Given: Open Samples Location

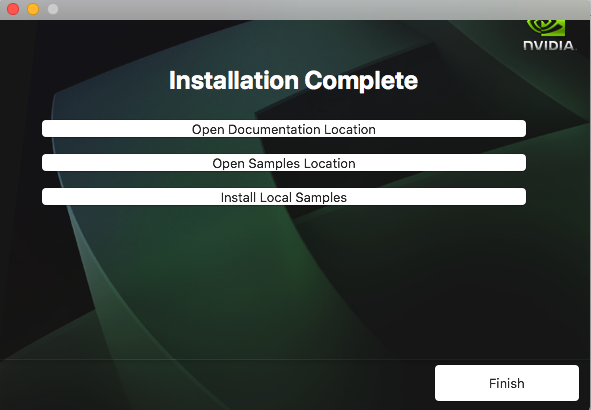Looking at the screenshot, I should 284,163.
